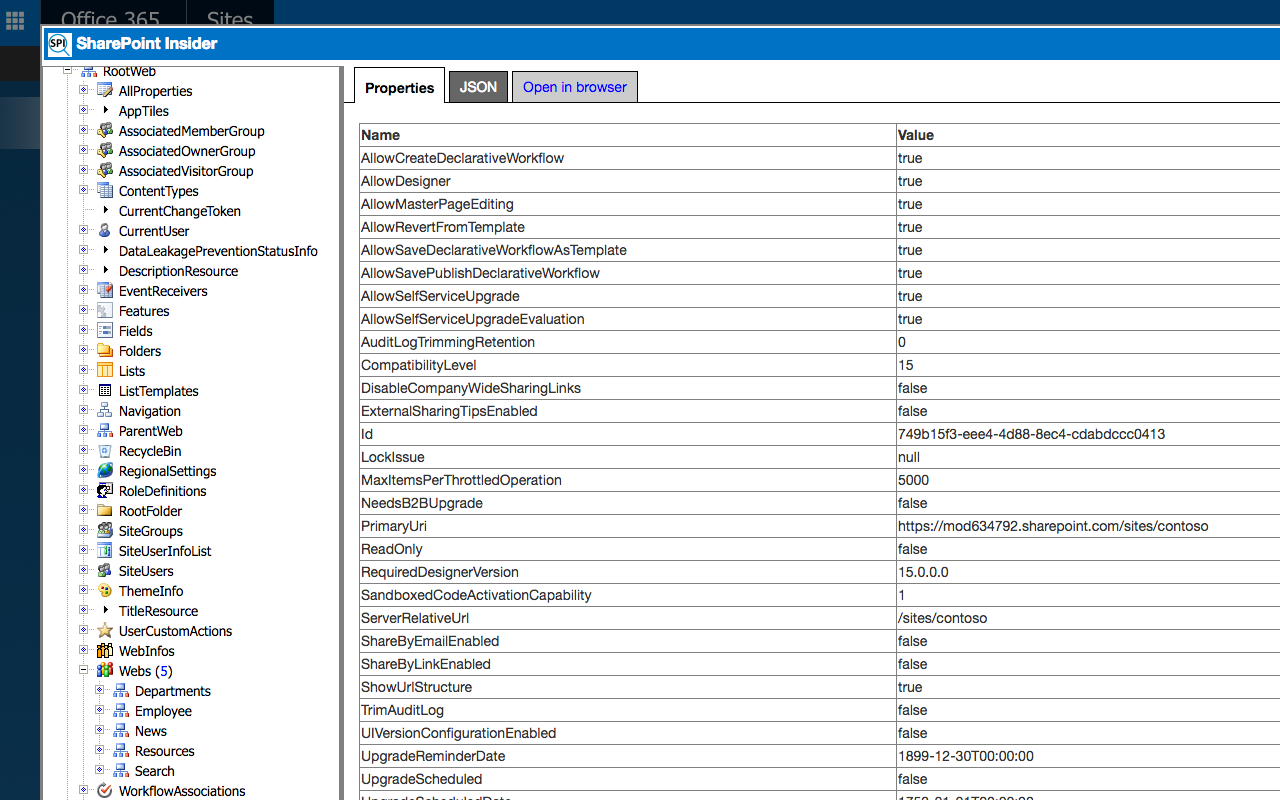Click the Folders folder icon
This screenshot has width=1280, height=800.
click(105, 351)
